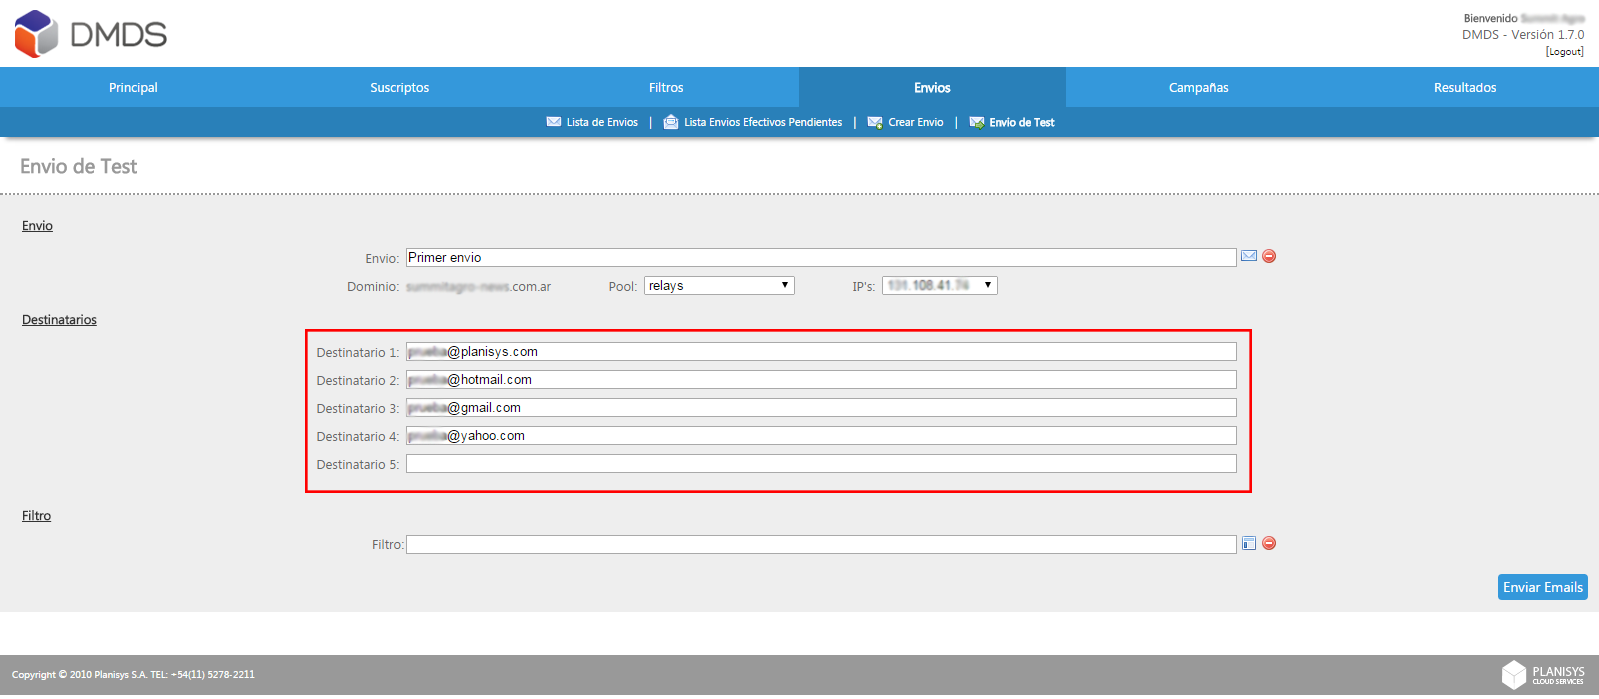Click the Envio de Test submenu link

1022,122
